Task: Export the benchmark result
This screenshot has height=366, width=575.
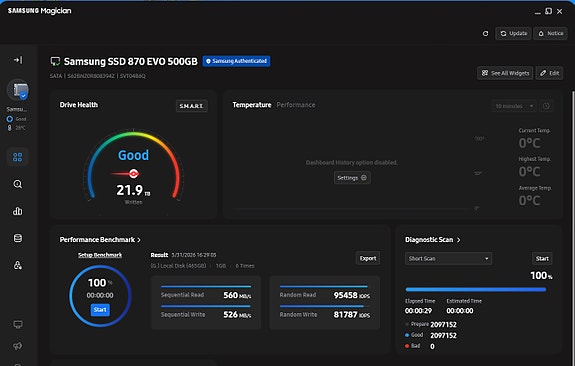Action: [x=368, y=258]
